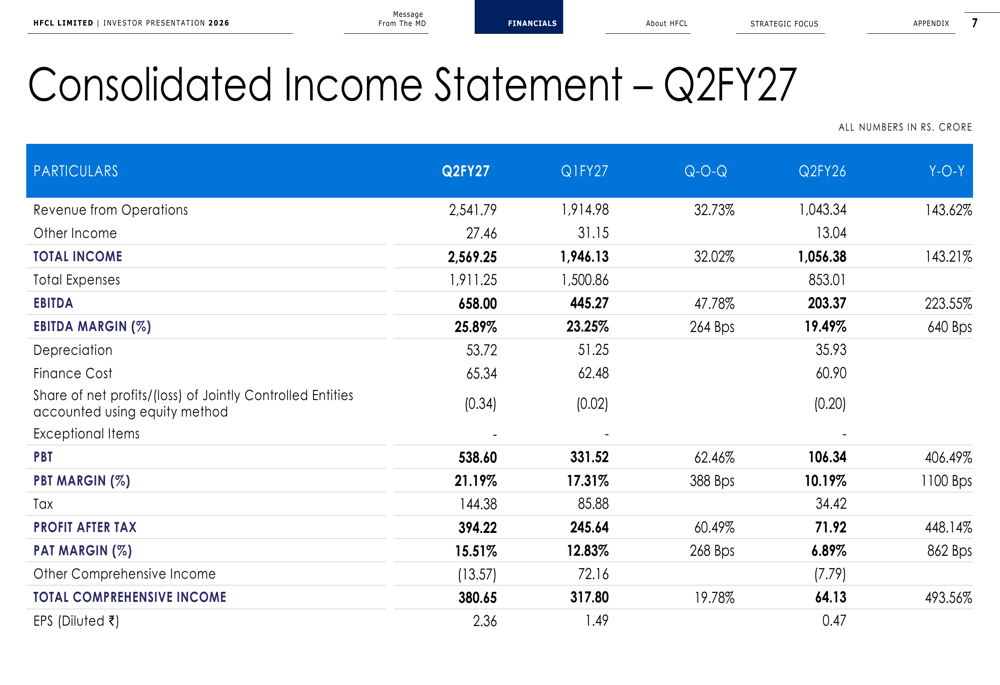Click the PAT MARGIN (%) label
The image size is (1000, 685).
point(82,550)
